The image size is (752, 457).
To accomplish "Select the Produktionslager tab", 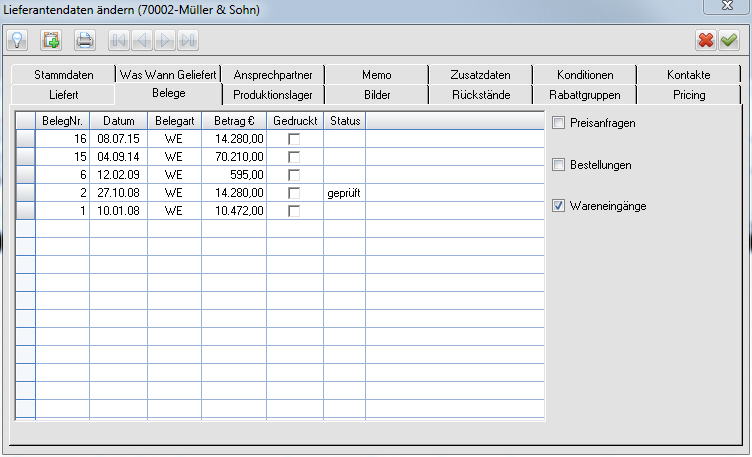I will coord(273,95).
